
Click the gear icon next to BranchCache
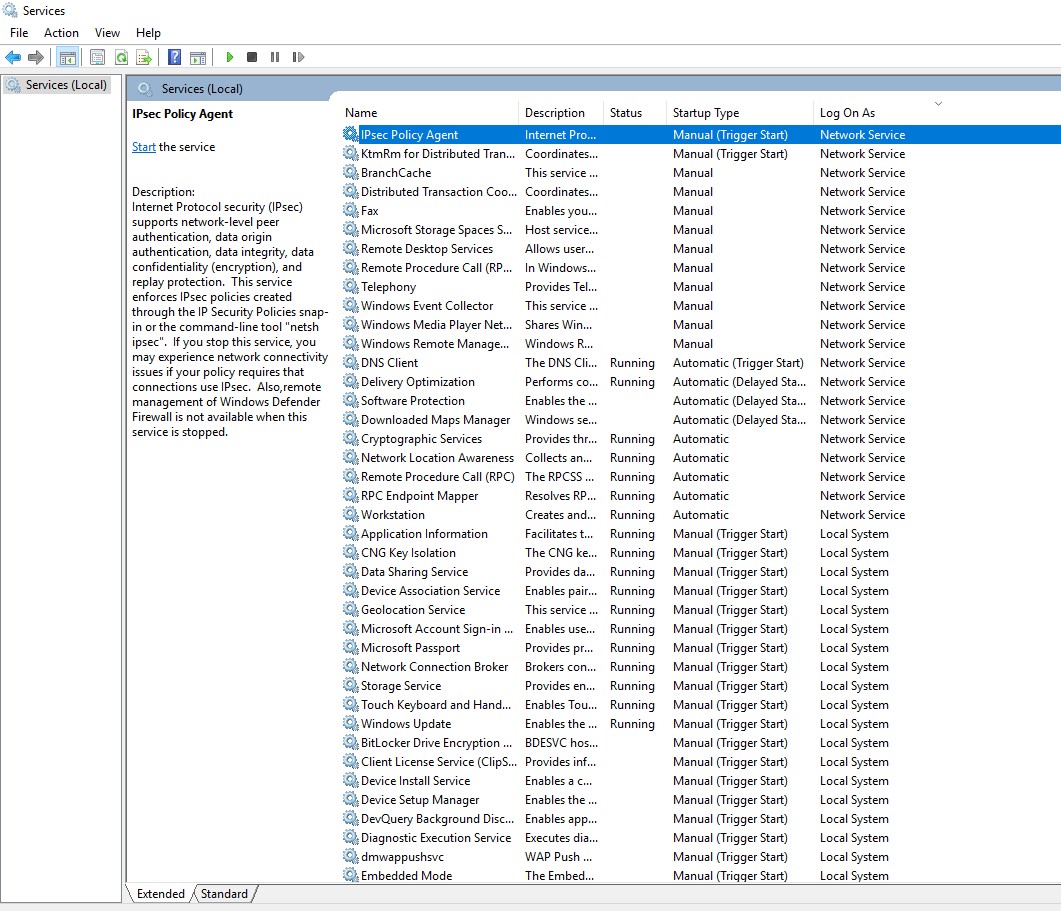click(351, 172)
